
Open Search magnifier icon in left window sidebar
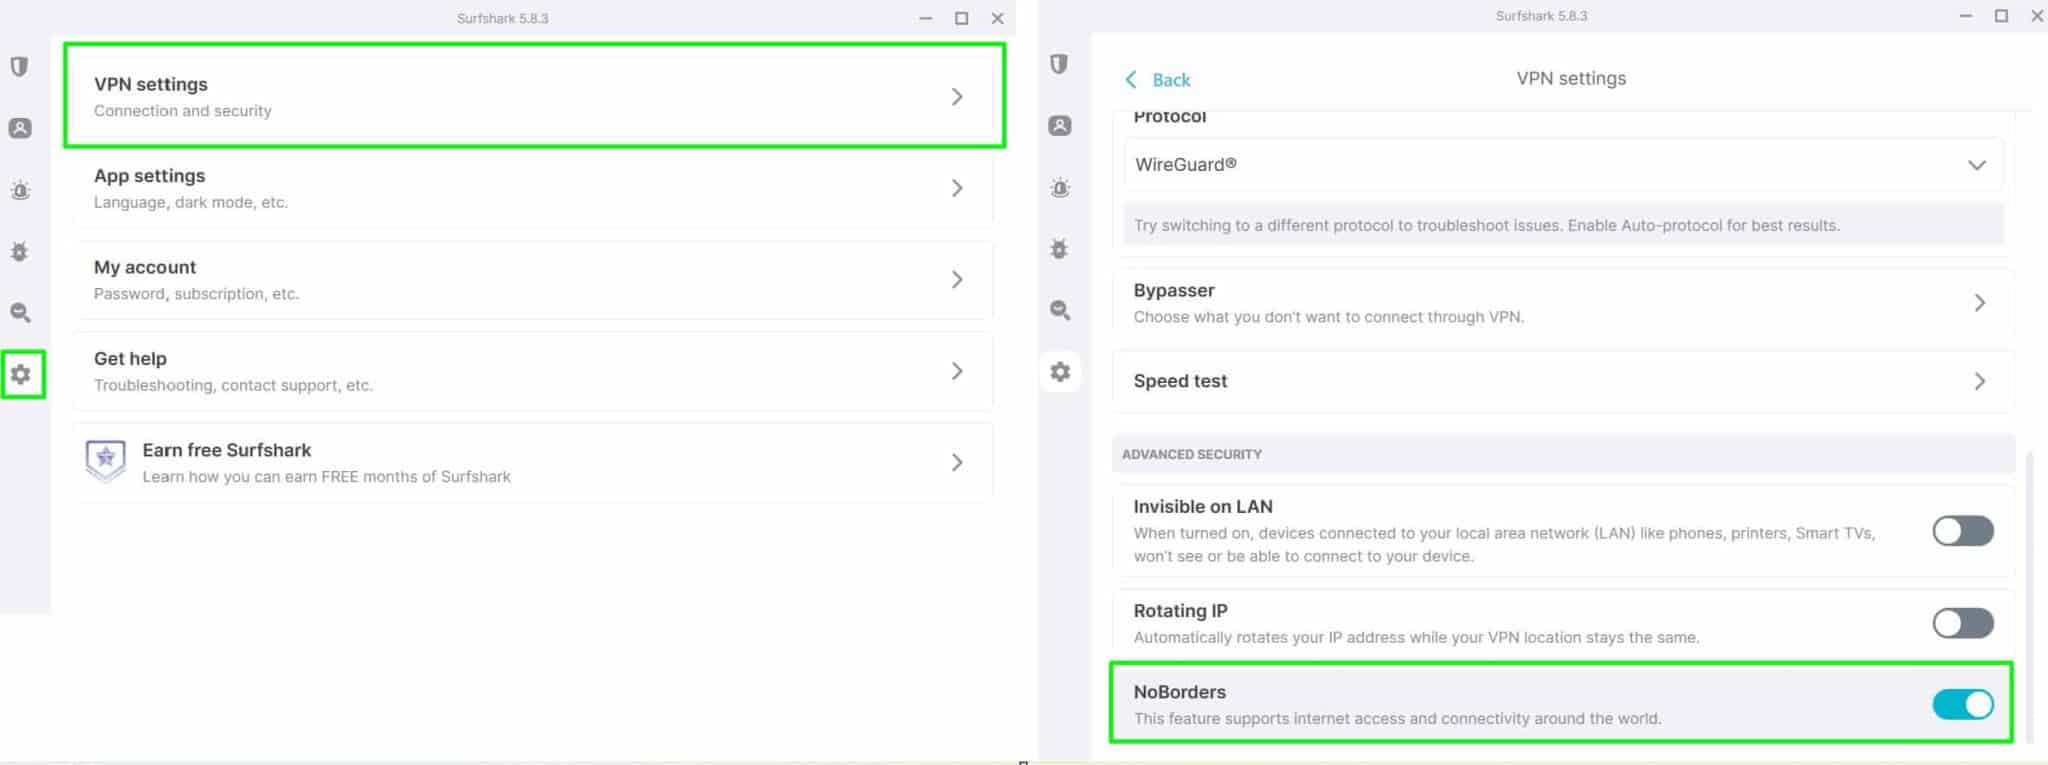[x=20, y=313]
